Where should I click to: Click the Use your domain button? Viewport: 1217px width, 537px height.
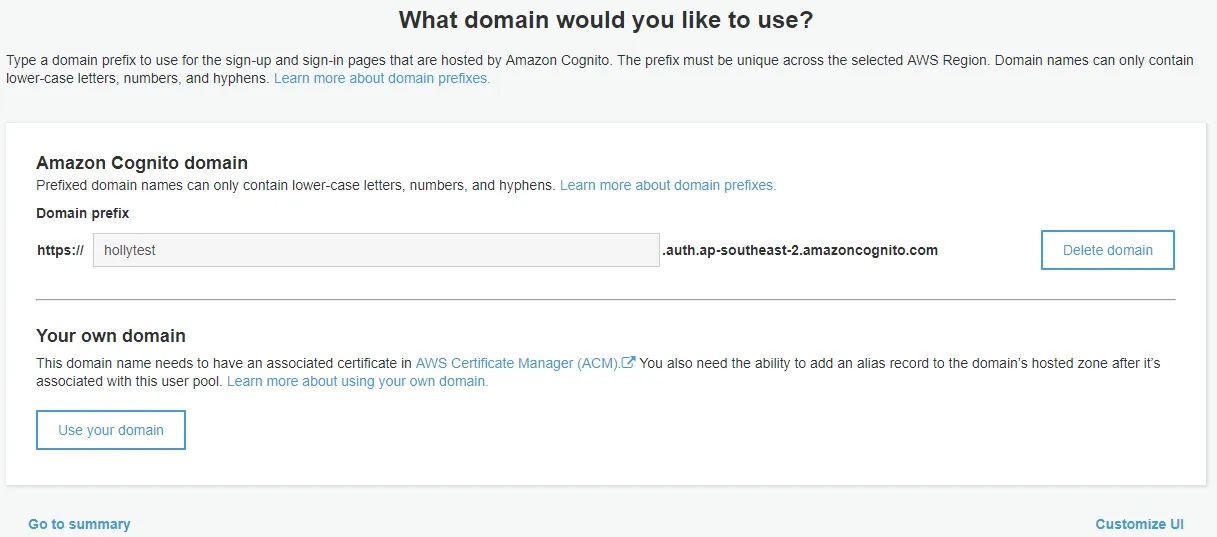(111, 430)
